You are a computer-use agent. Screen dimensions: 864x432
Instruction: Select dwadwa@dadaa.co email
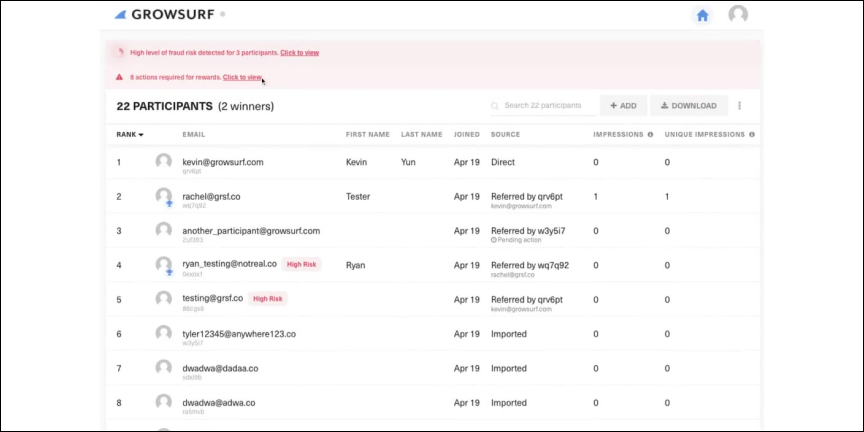220,368
